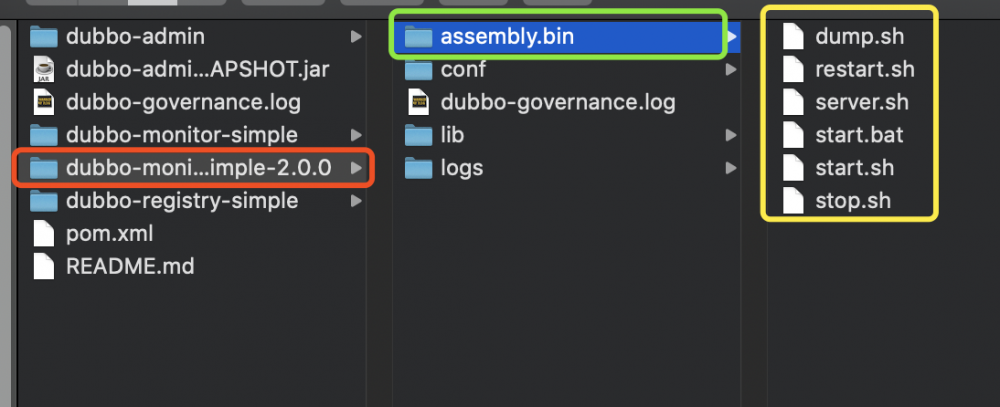This screenshot has height=407, width=1000.
Task: Click the conf folder icon
Action: tap(418, 70)
